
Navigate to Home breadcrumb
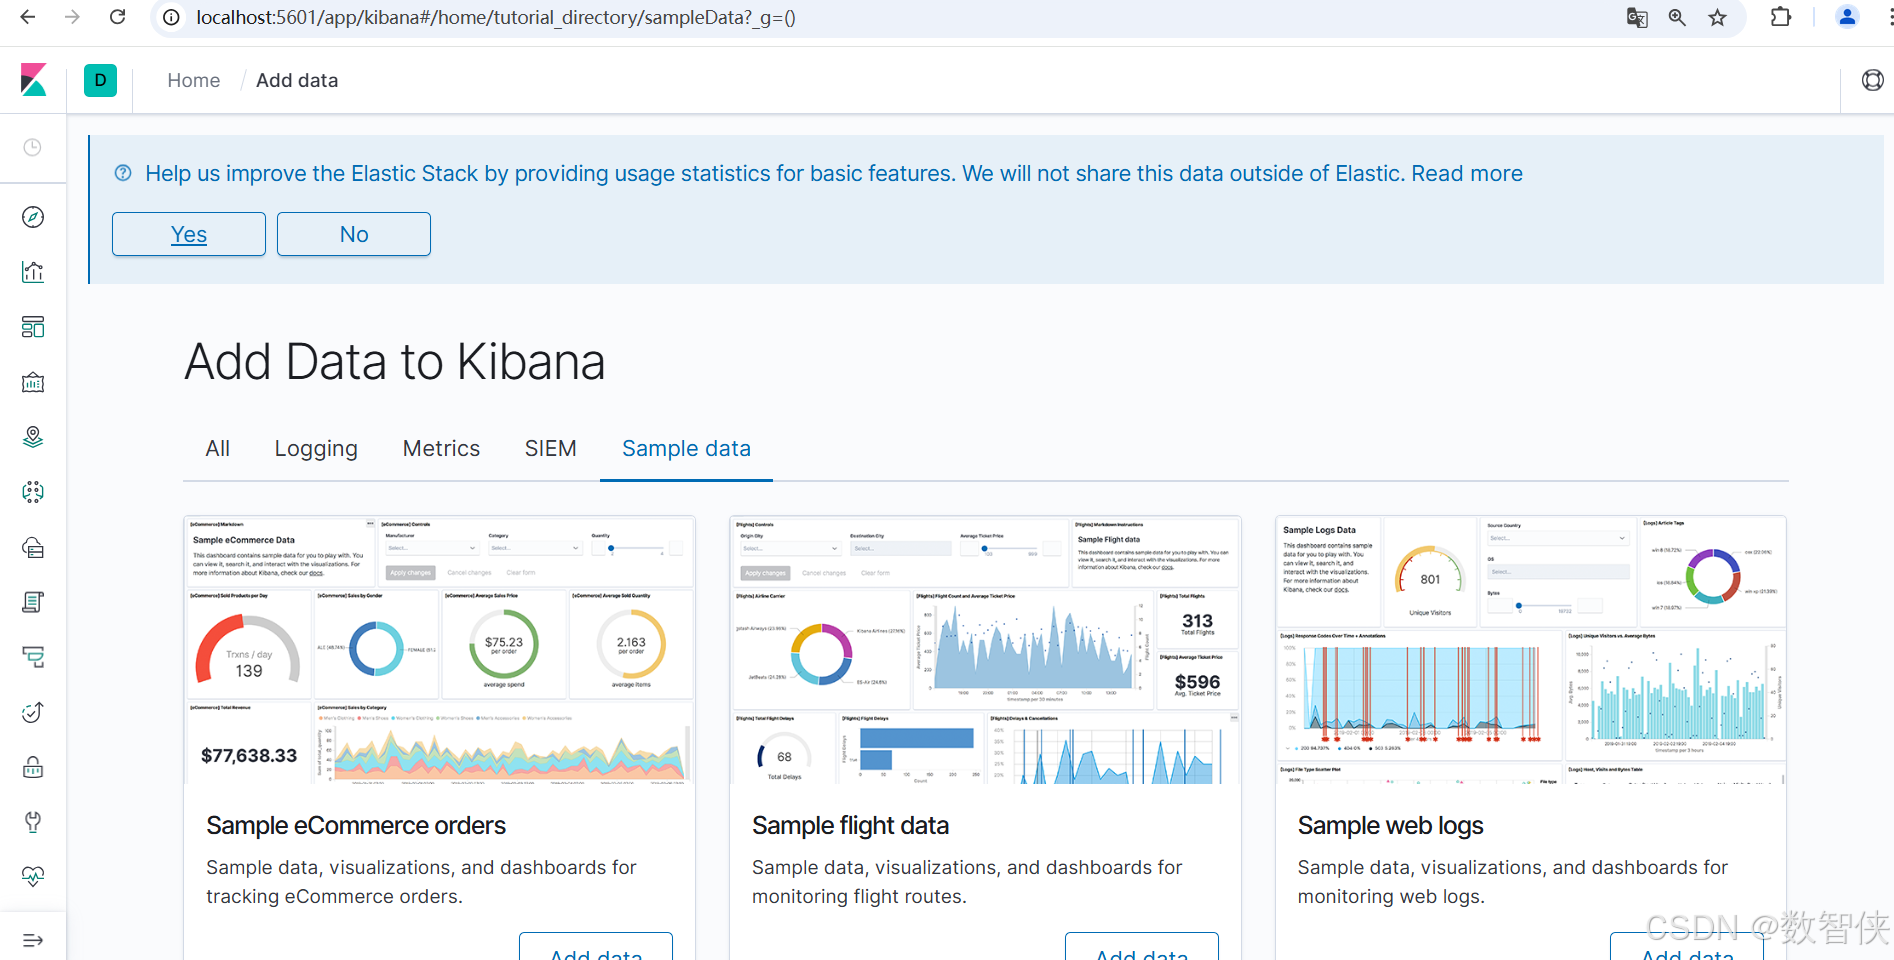point(194,80)
